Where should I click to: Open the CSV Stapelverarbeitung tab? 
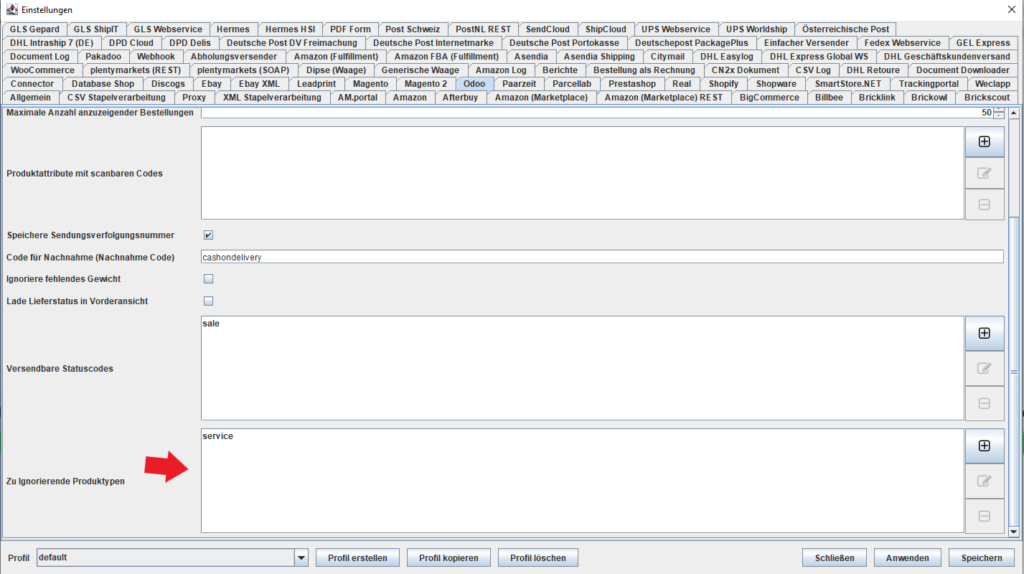(116, 97)
